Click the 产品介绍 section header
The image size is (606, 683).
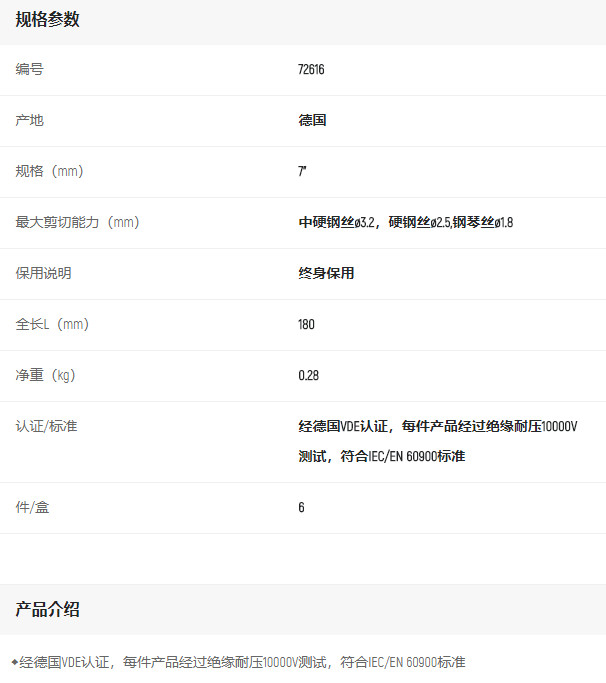[48, 610]
